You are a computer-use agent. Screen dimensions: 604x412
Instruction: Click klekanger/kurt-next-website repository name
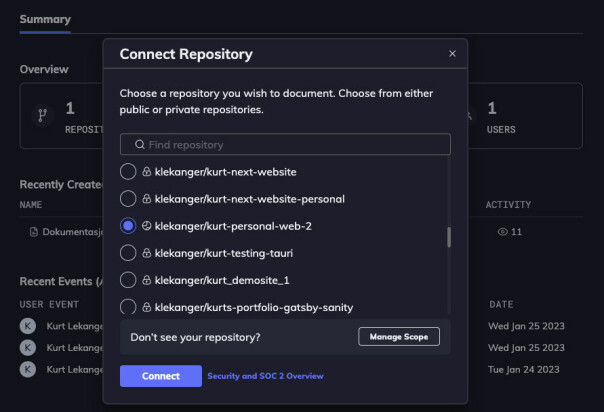click(x=225, y=172)
